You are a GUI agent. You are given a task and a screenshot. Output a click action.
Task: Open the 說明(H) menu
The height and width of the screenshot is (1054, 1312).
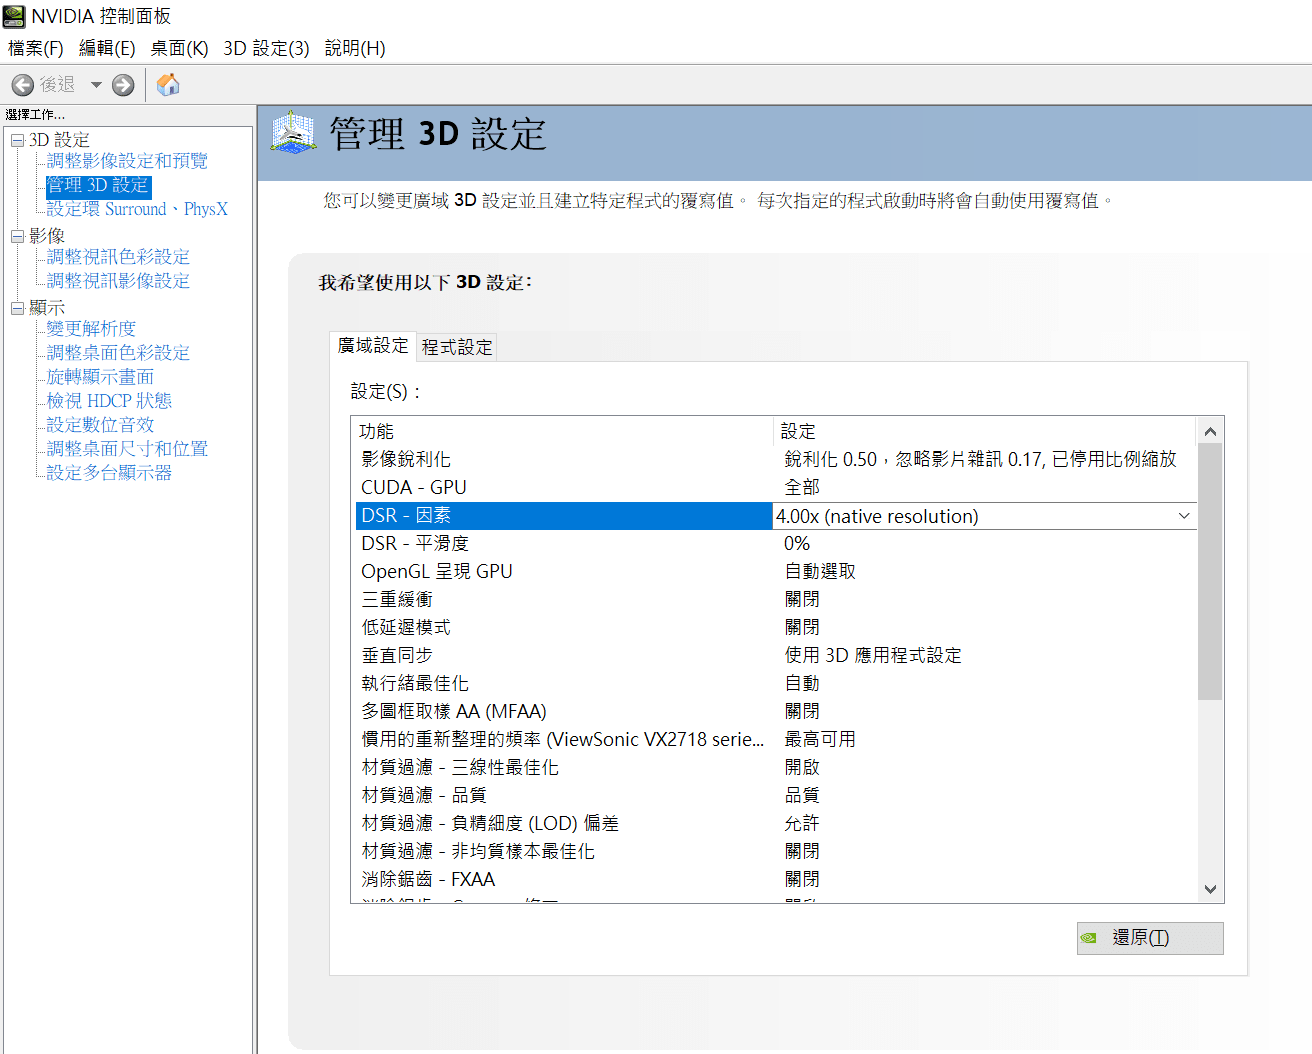[x=355, y=48]
